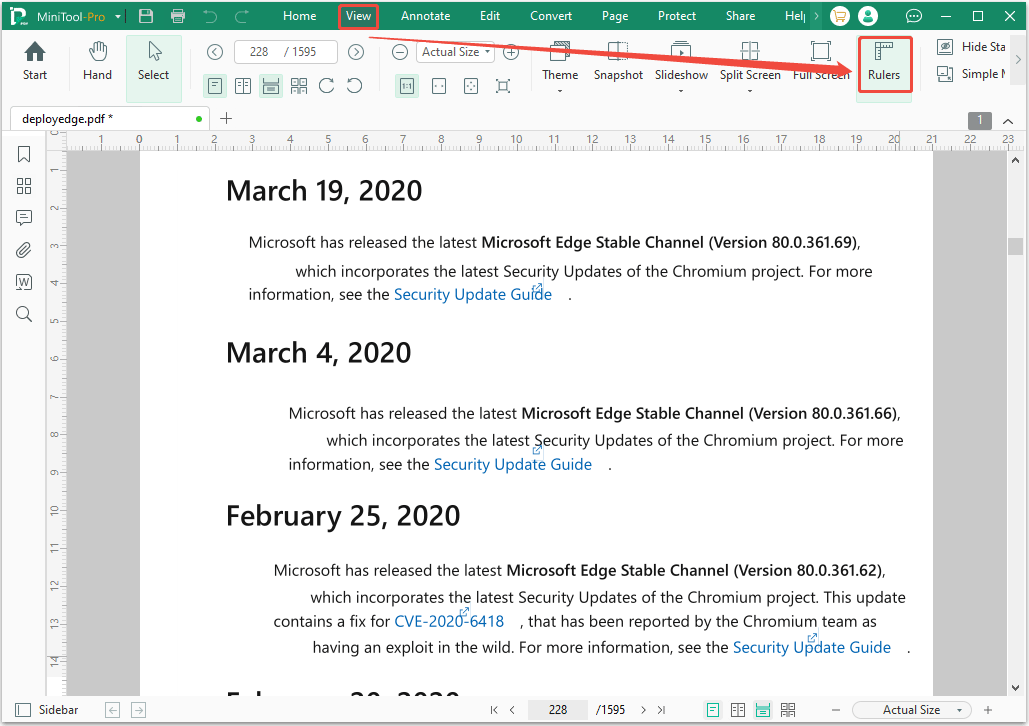Toggle Hide Status bar option
This screenshot has height=726, width=1029.
coord(971,47)
